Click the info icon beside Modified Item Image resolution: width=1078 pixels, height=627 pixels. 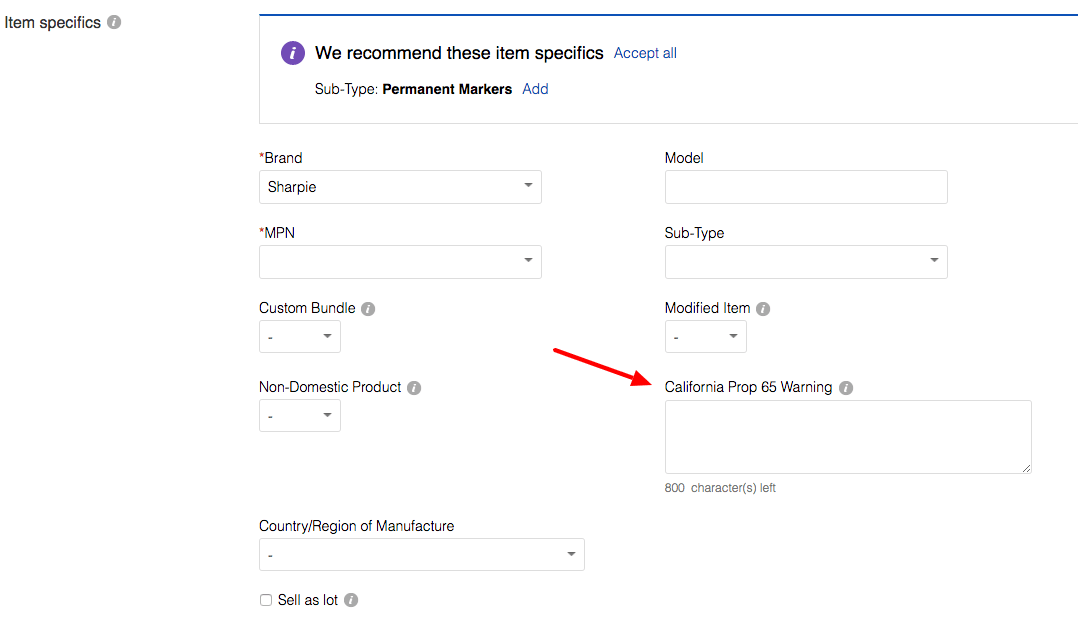coord(763,308)
